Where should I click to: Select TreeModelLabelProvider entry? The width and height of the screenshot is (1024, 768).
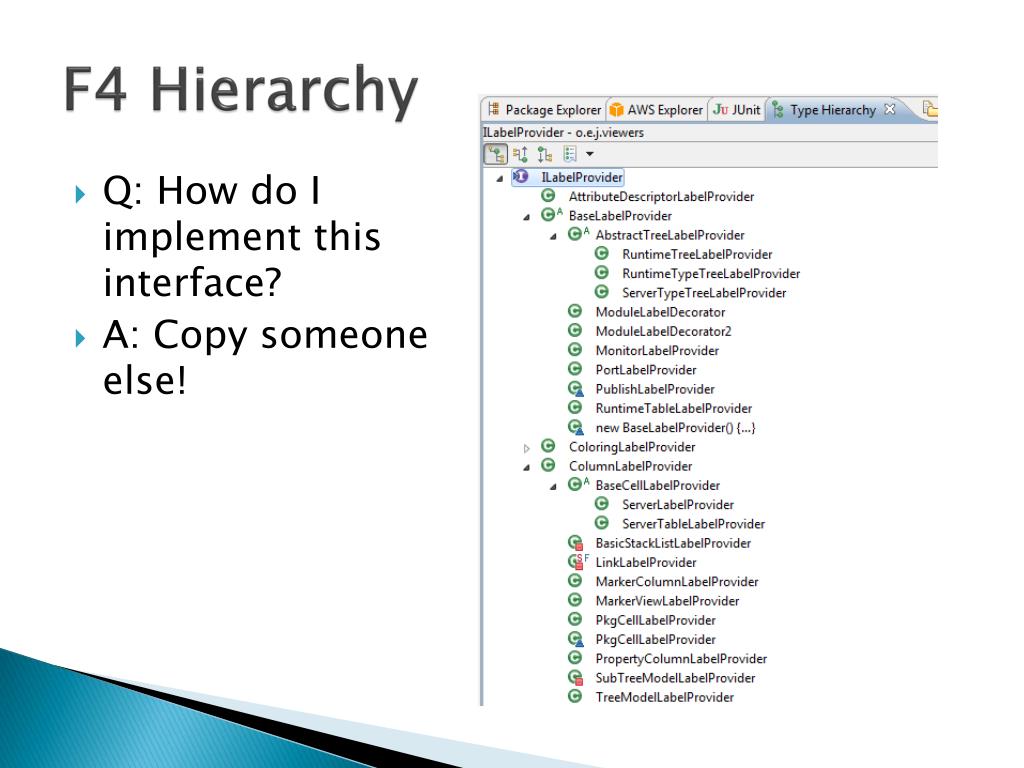pos(664,697)
